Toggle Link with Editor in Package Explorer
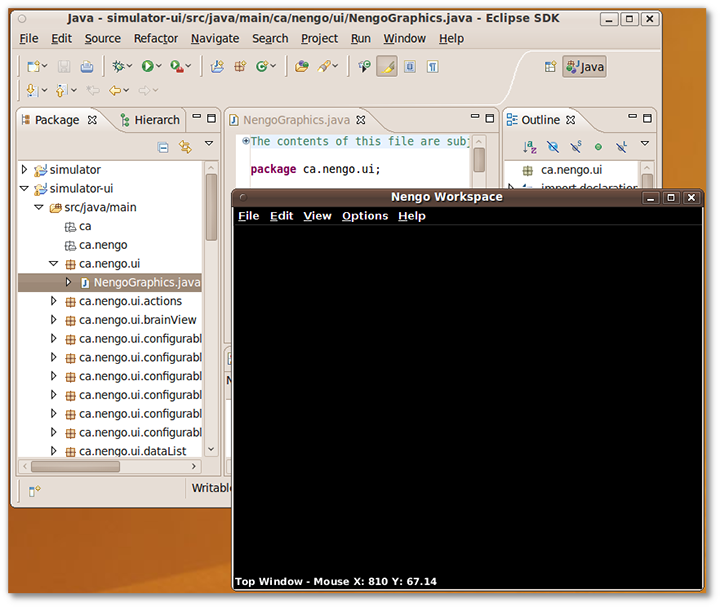 [x=186, y=147]
